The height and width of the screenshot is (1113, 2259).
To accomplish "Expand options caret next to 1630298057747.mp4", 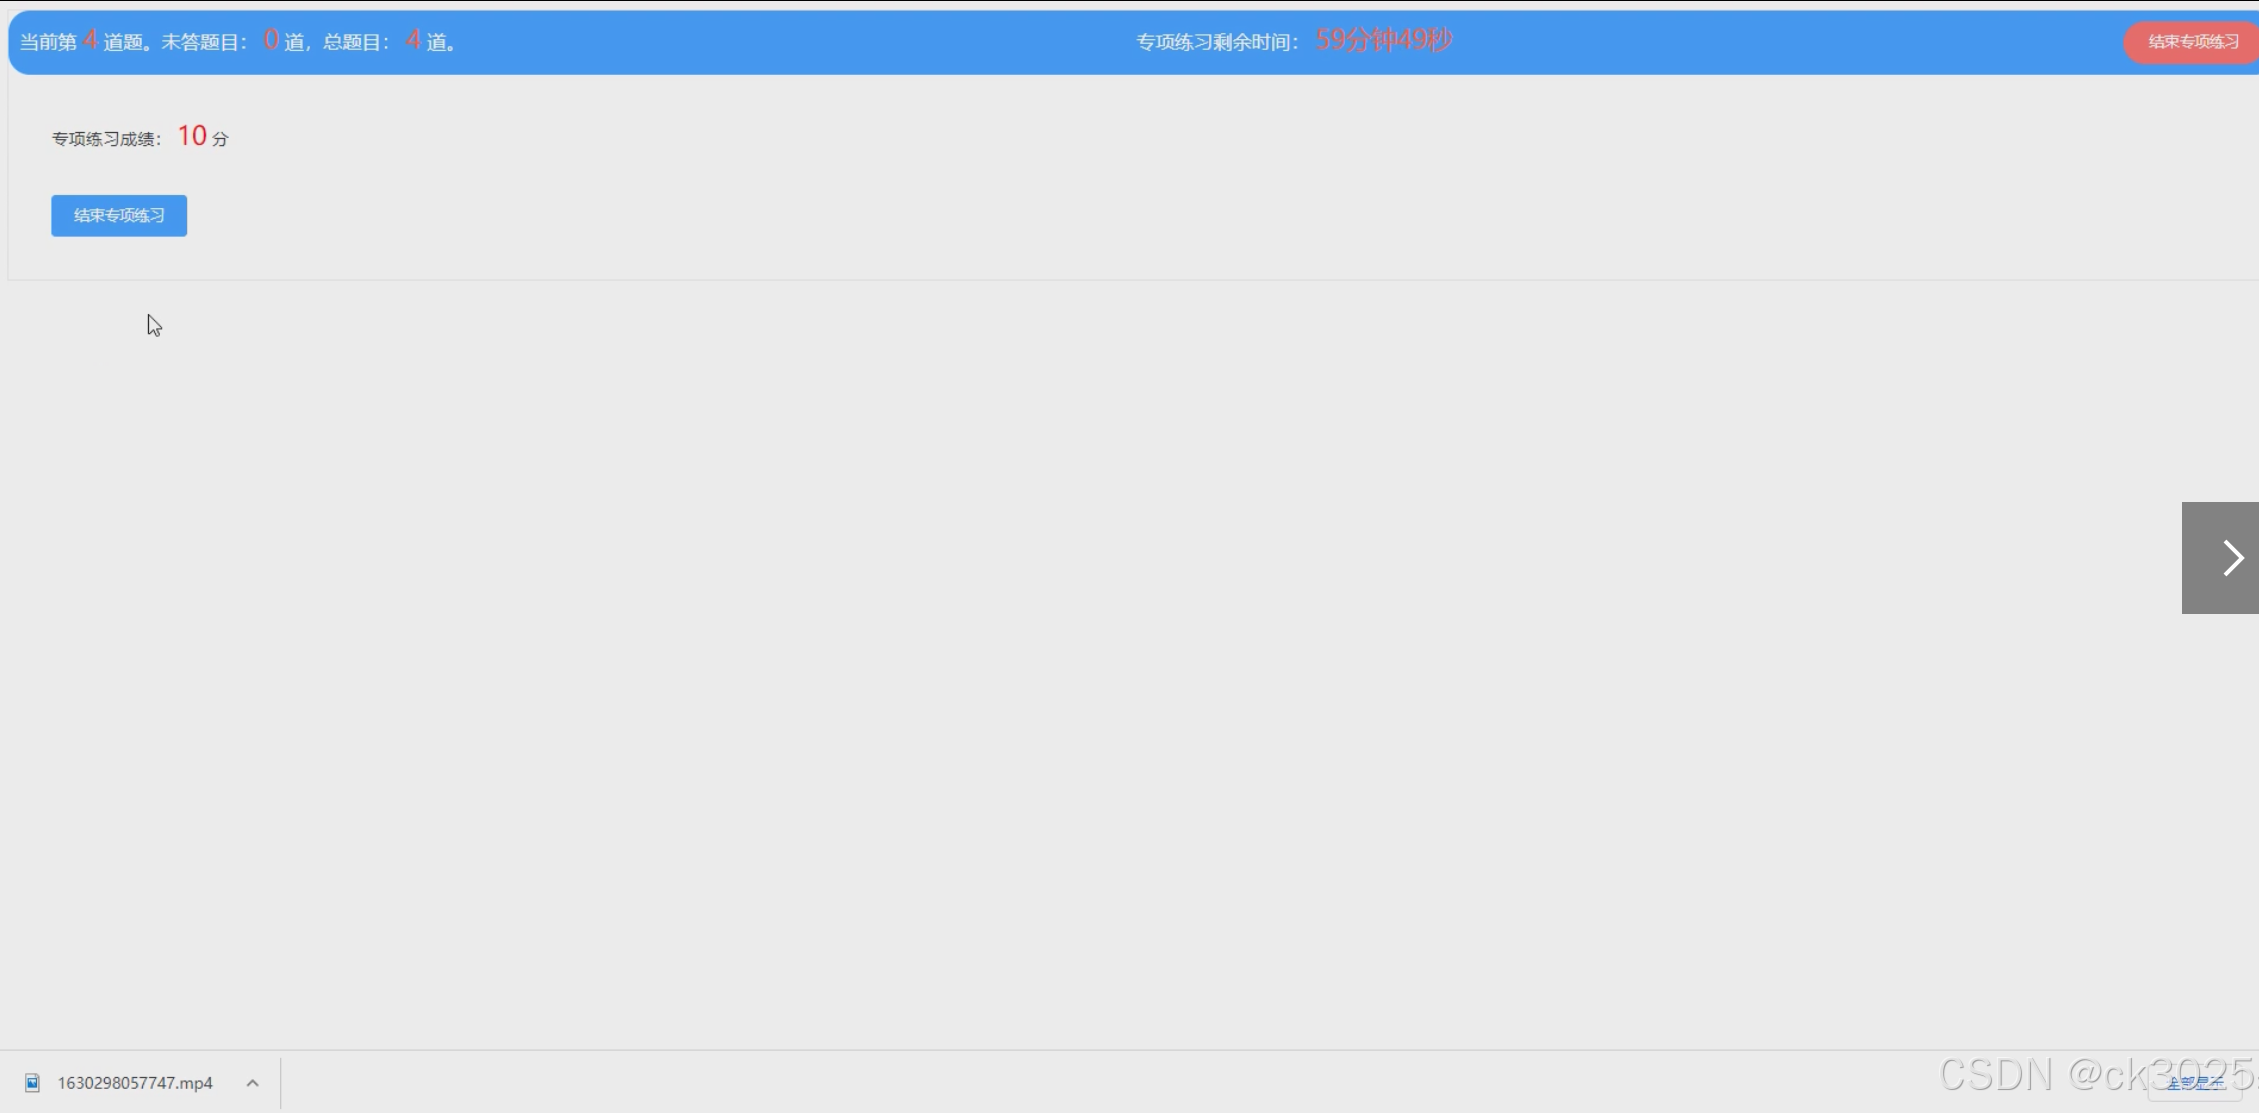I will coord(253,1083).
